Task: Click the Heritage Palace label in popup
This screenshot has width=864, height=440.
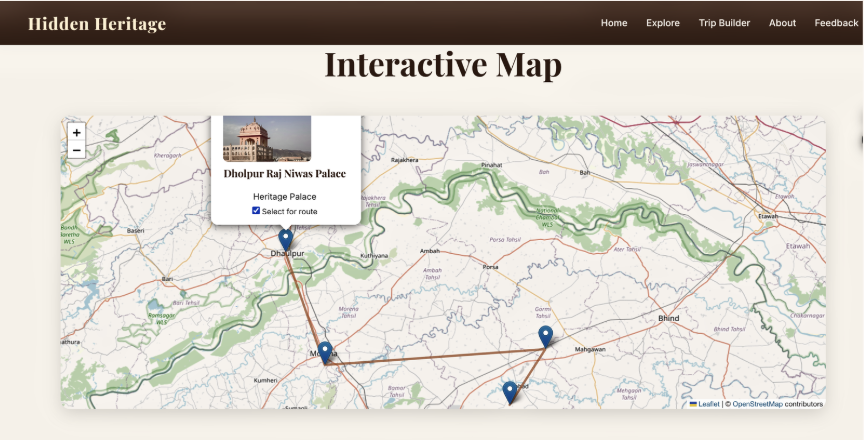Action: 284,197
